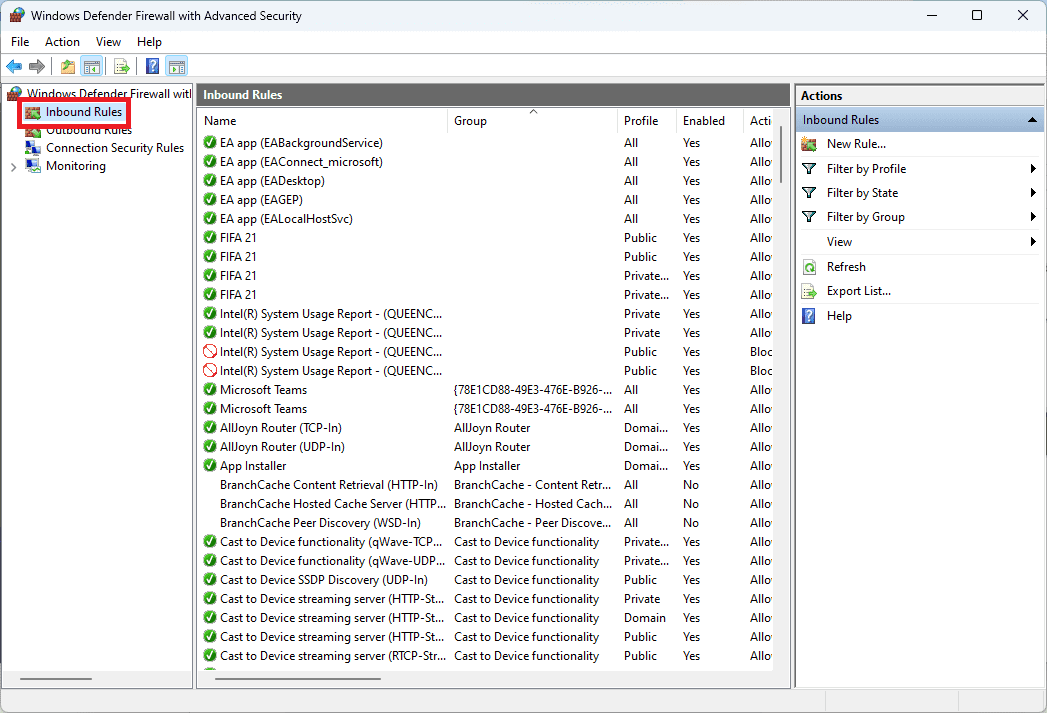Image resolution: width=1047 pixels, height=713 pixels.
Task: Collapse the Inbound Rules actions section
Action: pyautogui.click(x=1032, y=120)
